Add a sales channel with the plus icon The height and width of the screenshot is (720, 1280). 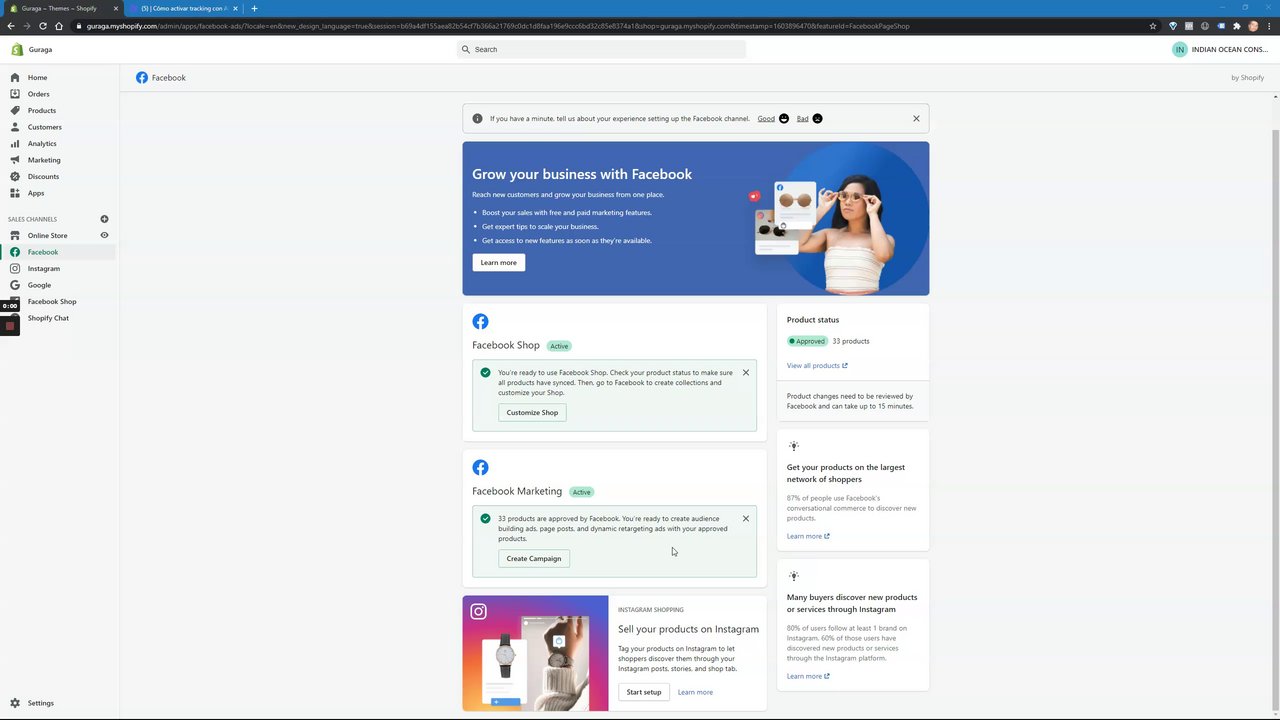104,219
